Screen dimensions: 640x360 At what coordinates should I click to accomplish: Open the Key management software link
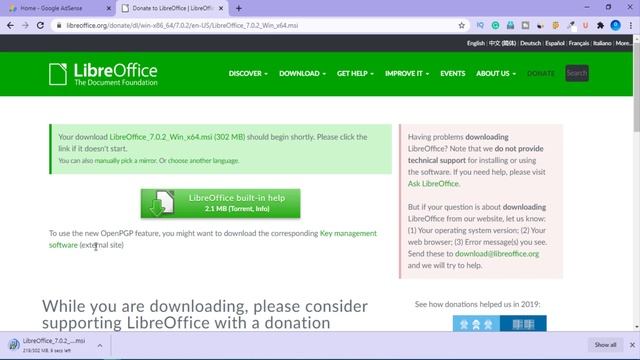click(x=213, y=239)
